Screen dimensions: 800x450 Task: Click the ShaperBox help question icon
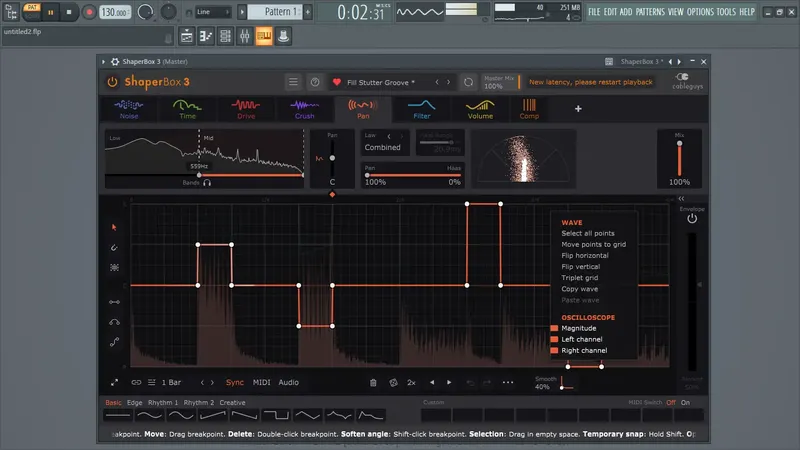click(x=315, y=82)
